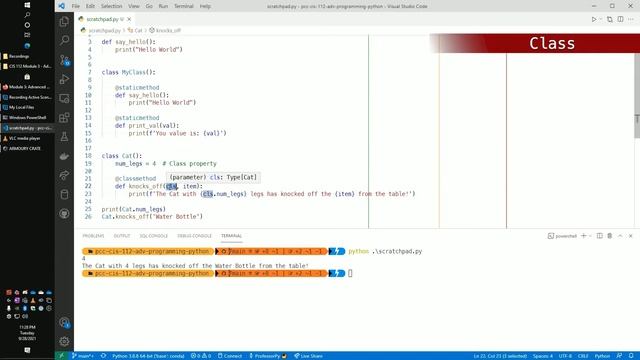Select the Python 3.8.8 interpreter status item
This screenshot has height=360, width=640.
(148, 356)
